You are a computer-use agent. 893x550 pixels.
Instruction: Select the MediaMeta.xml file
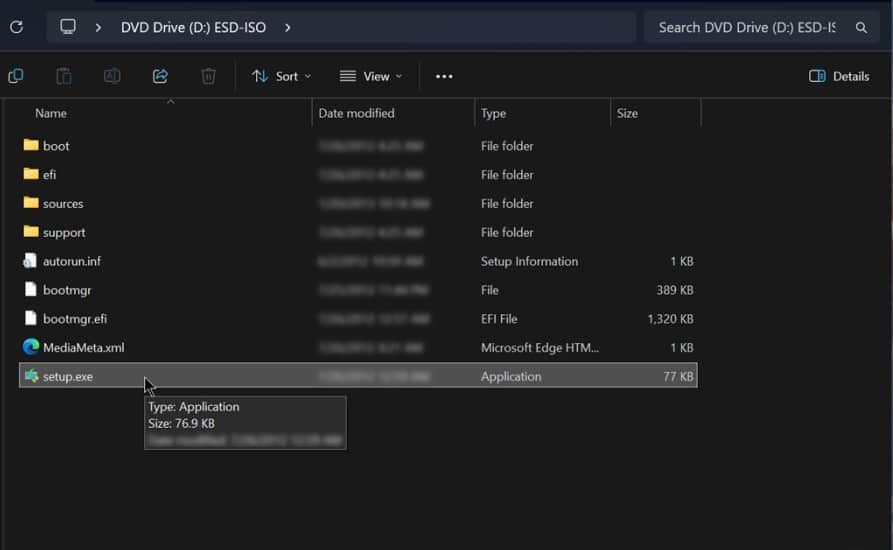pos(83,348)
